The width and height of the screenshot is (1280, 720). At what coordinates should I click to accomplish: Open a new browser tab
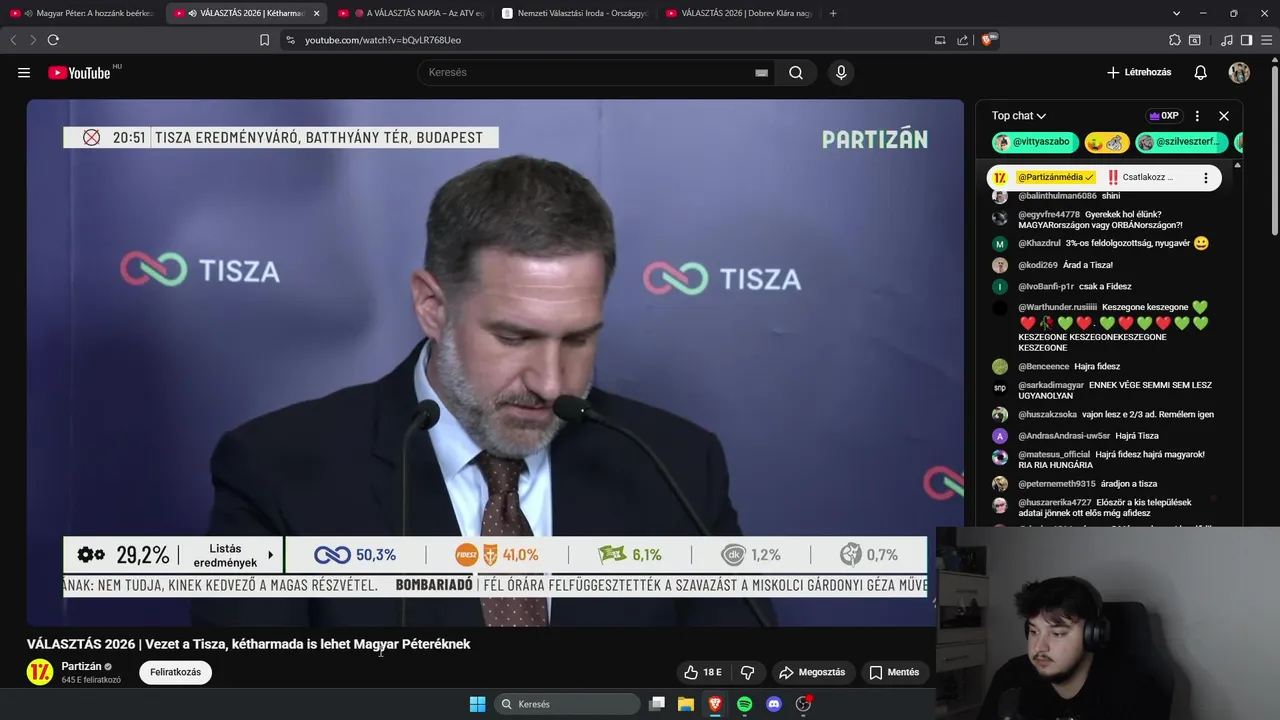(833, 13)
